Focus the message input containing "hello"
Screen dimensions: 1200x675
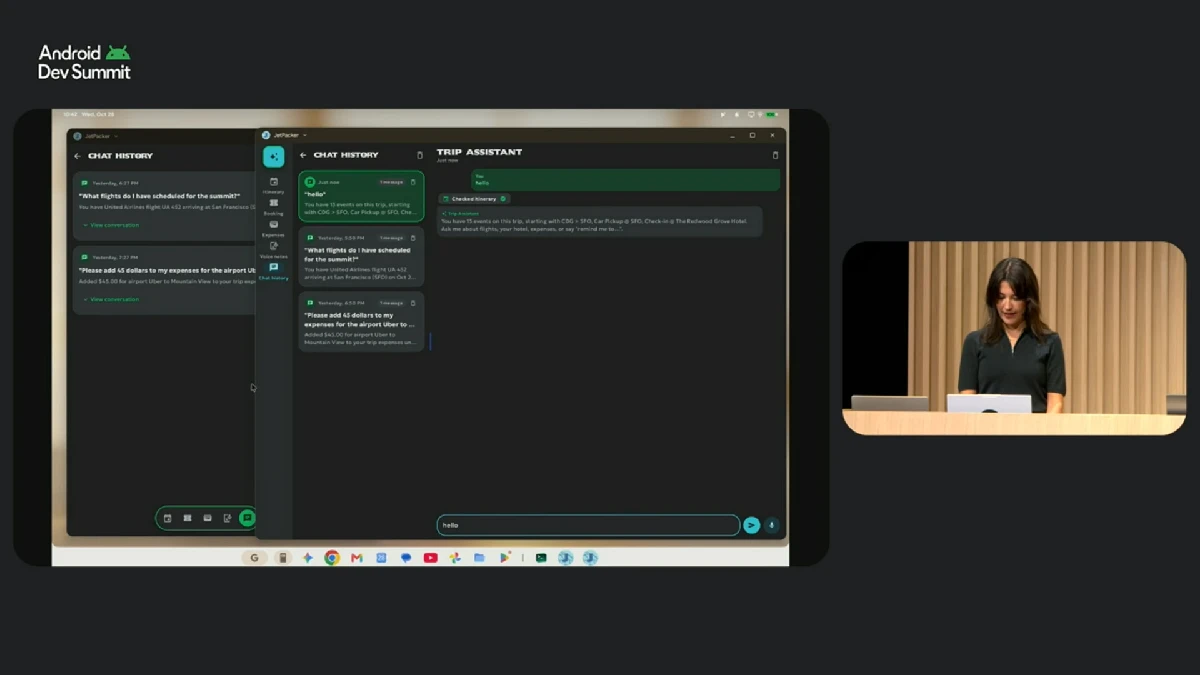pos(588,525)
